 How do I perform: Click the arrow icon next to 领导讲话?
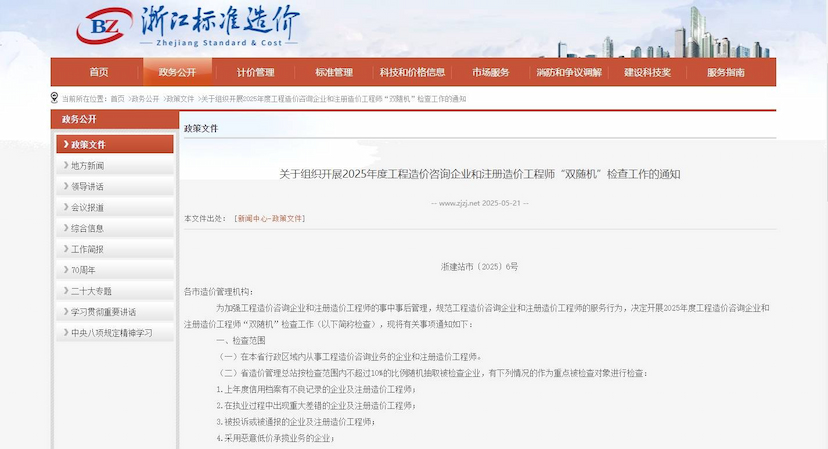pos(65,187)
